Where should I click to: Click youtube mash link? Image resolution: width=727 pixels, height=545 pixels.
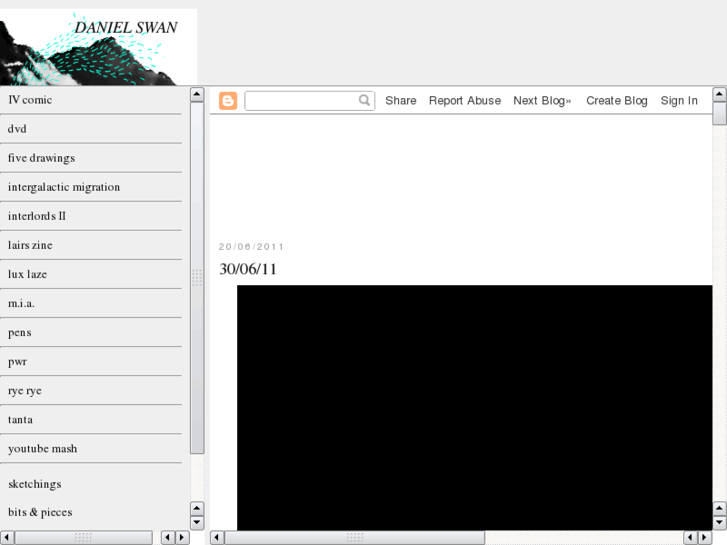click(43, 449)
